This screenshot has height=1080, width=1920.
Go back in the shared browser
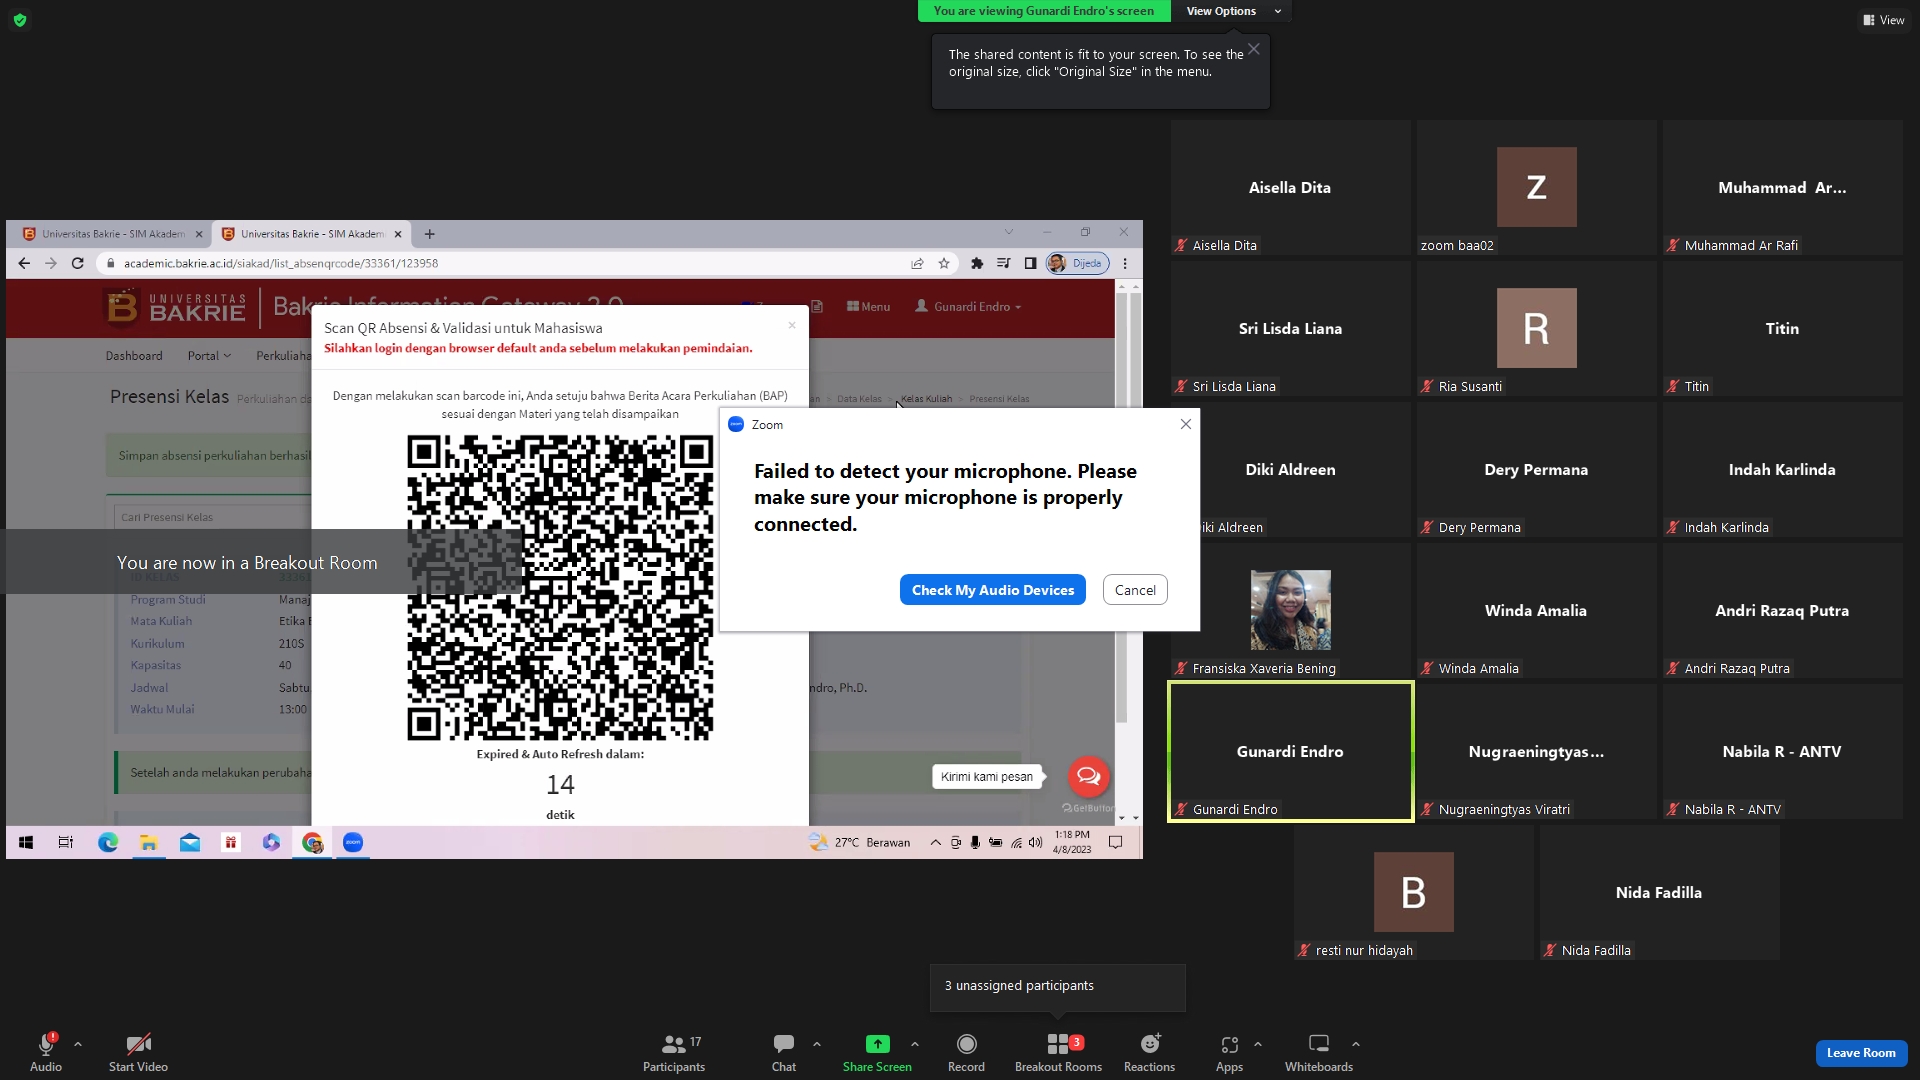tap(24, 263)
